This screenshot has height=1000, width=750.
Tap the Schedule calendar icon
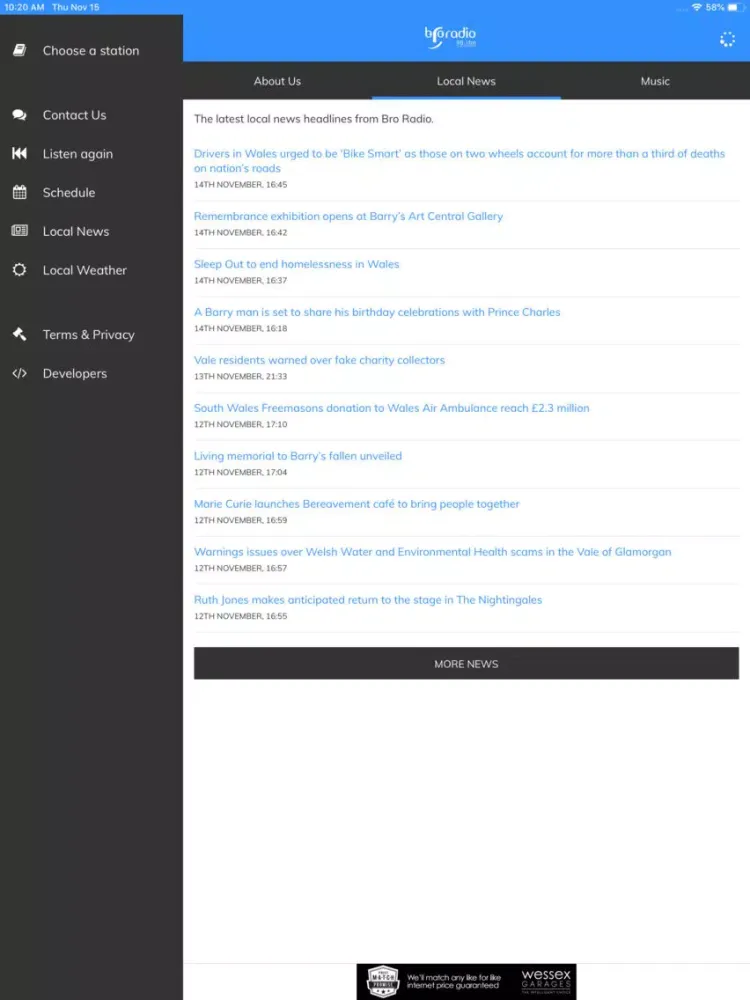[20, 192]
